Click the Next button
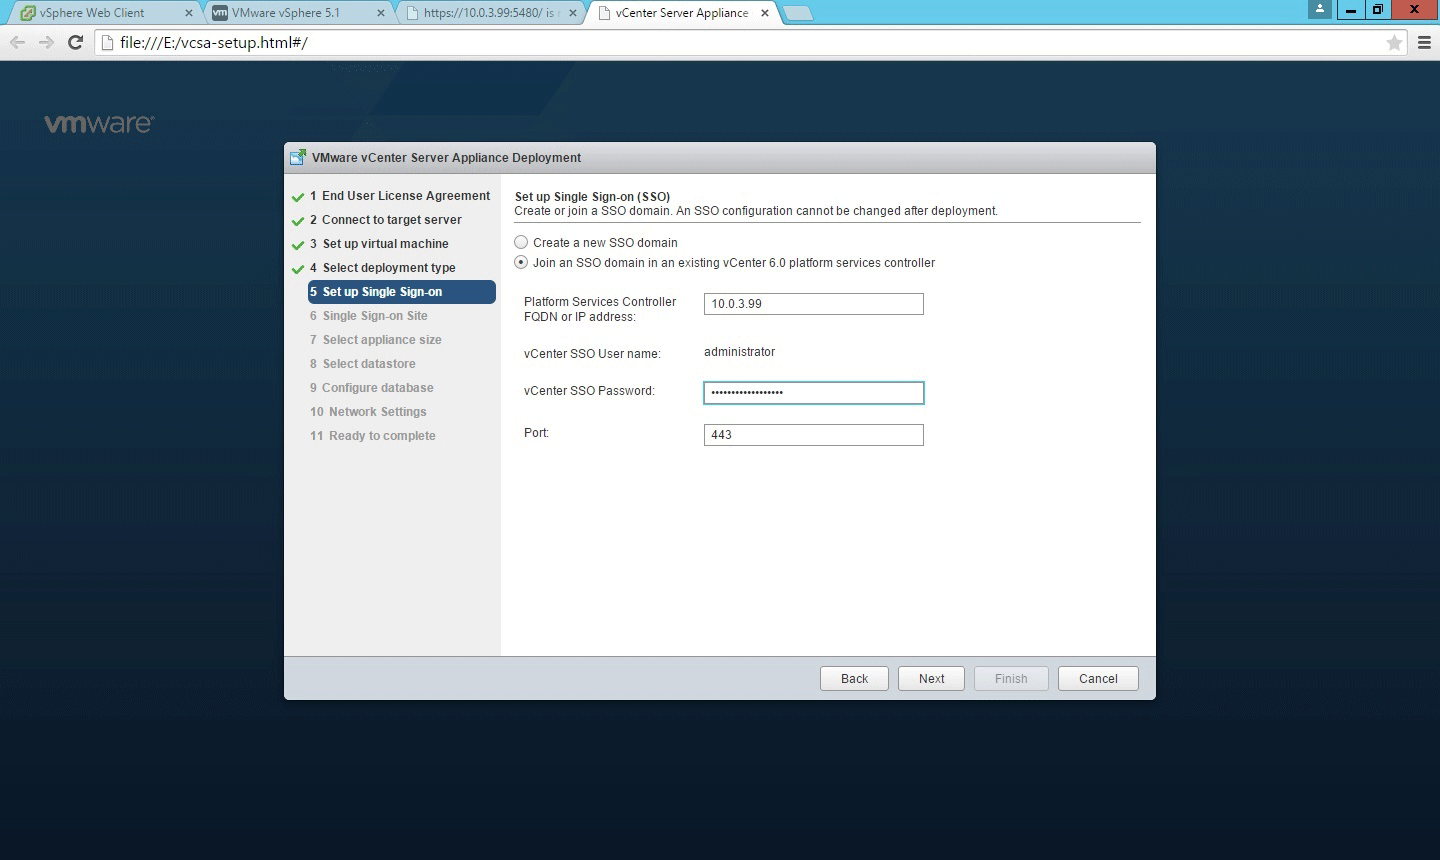The image size is (1440, 860). point(931,678)
